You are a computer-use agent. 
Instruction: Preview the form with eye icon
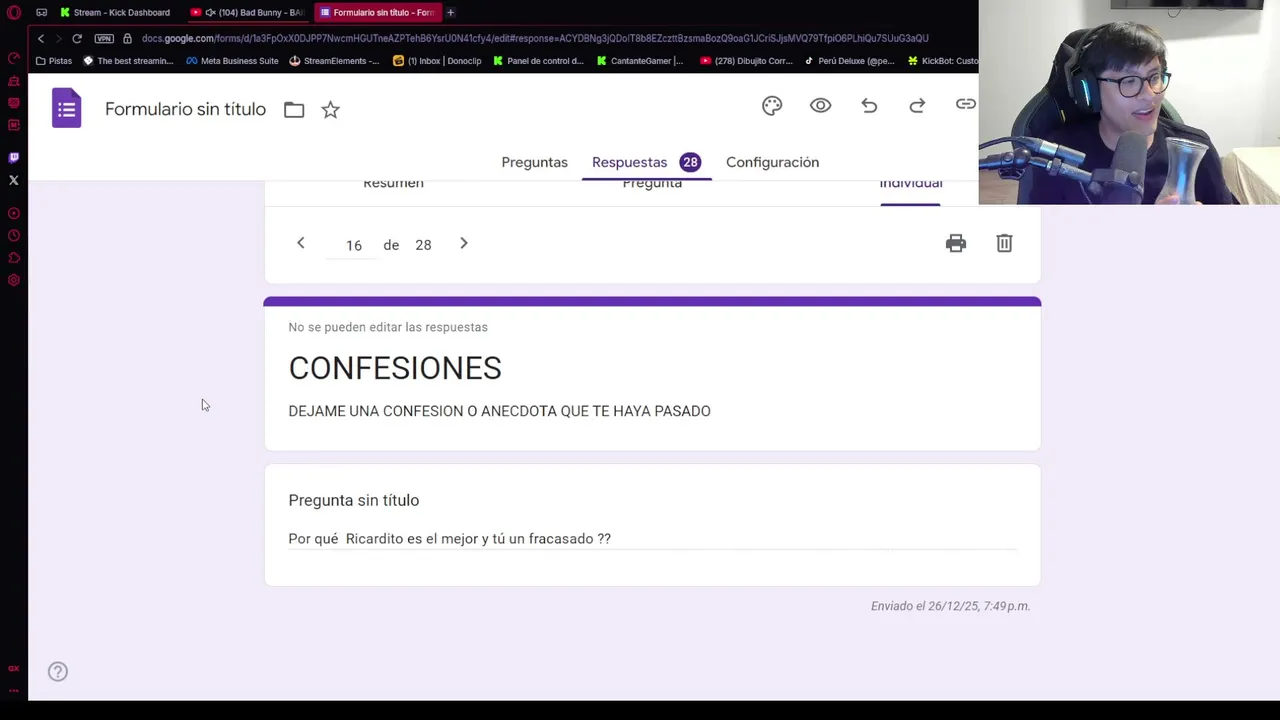coord(820,105)
